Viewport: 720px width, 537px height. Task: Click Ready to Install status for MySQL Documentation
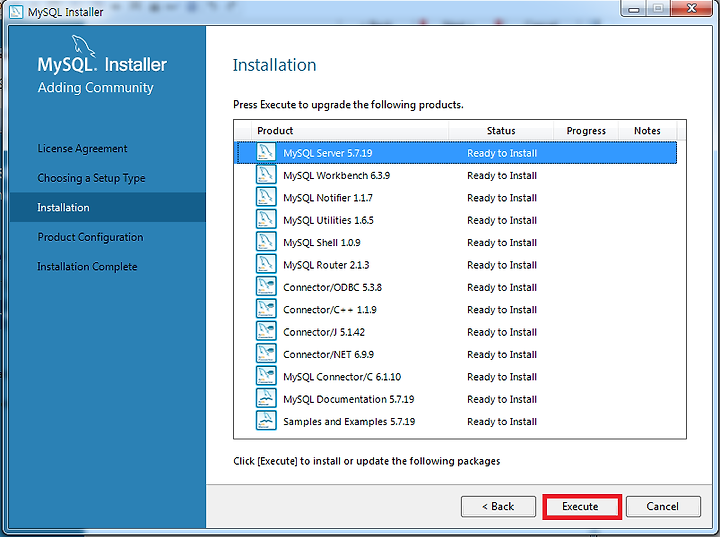[x=502, y=399]
